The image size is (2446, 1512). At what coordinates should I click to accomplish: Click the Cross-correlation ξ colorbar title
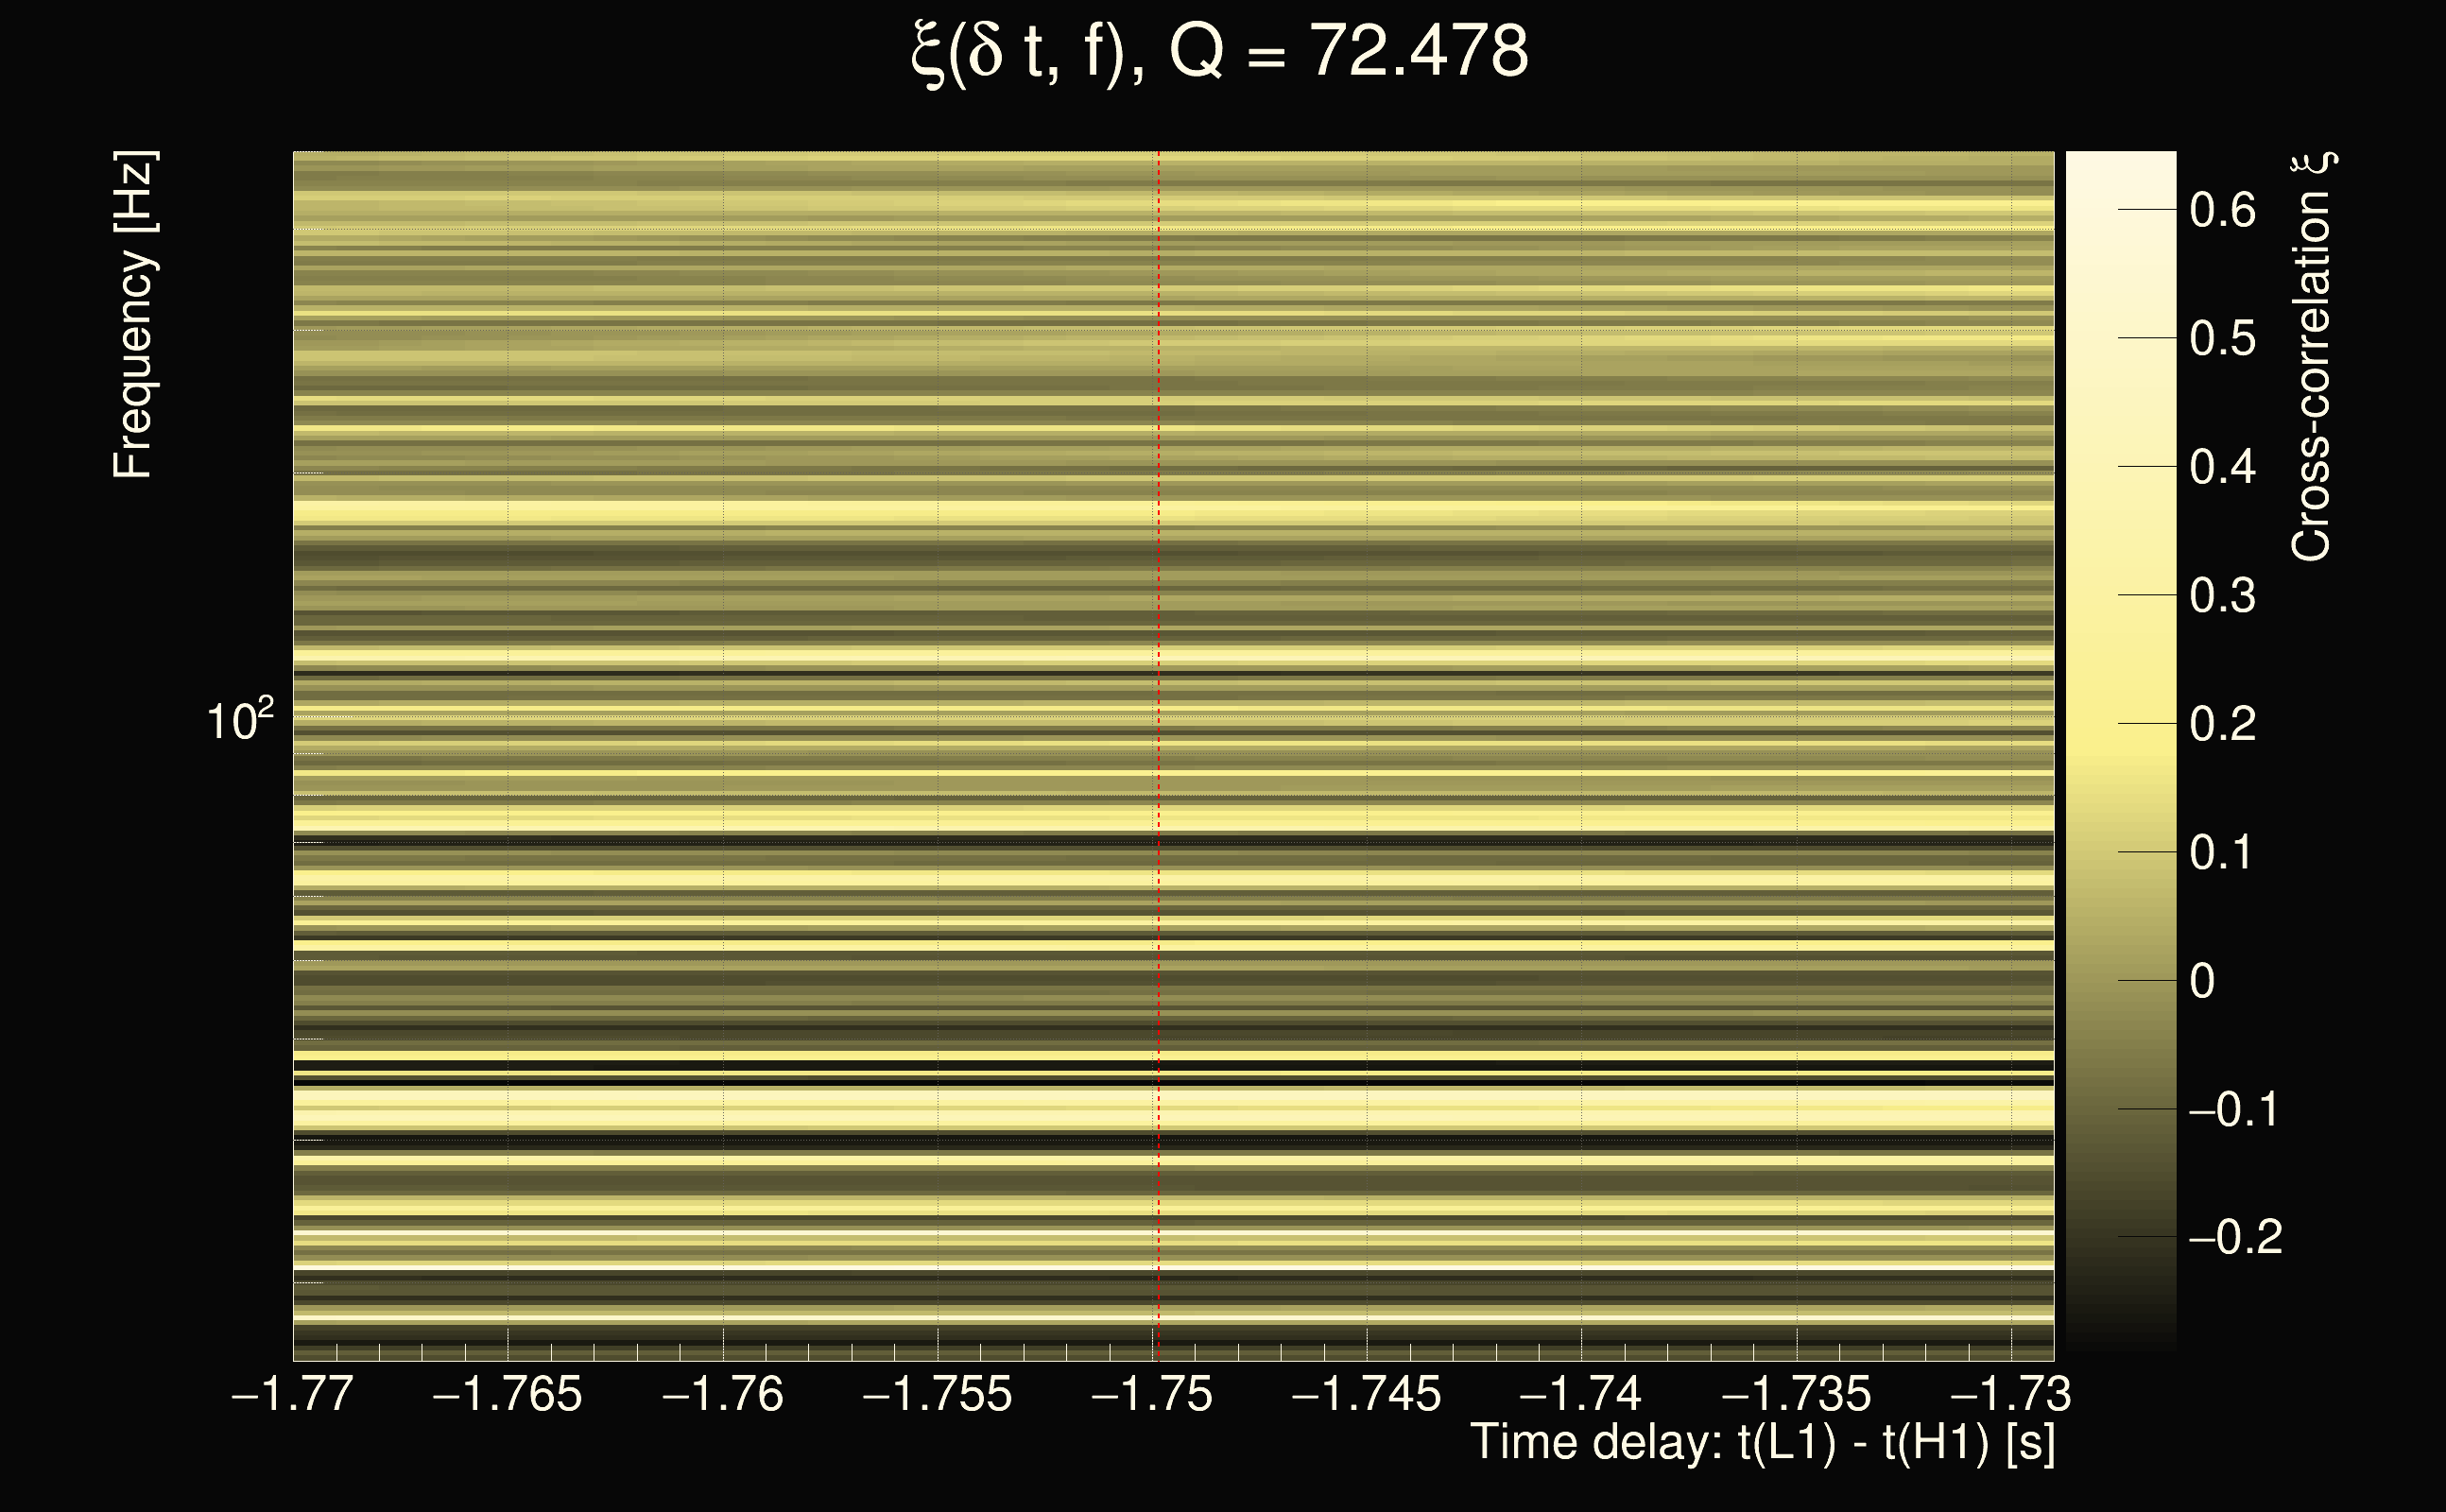click(2312, 357)
